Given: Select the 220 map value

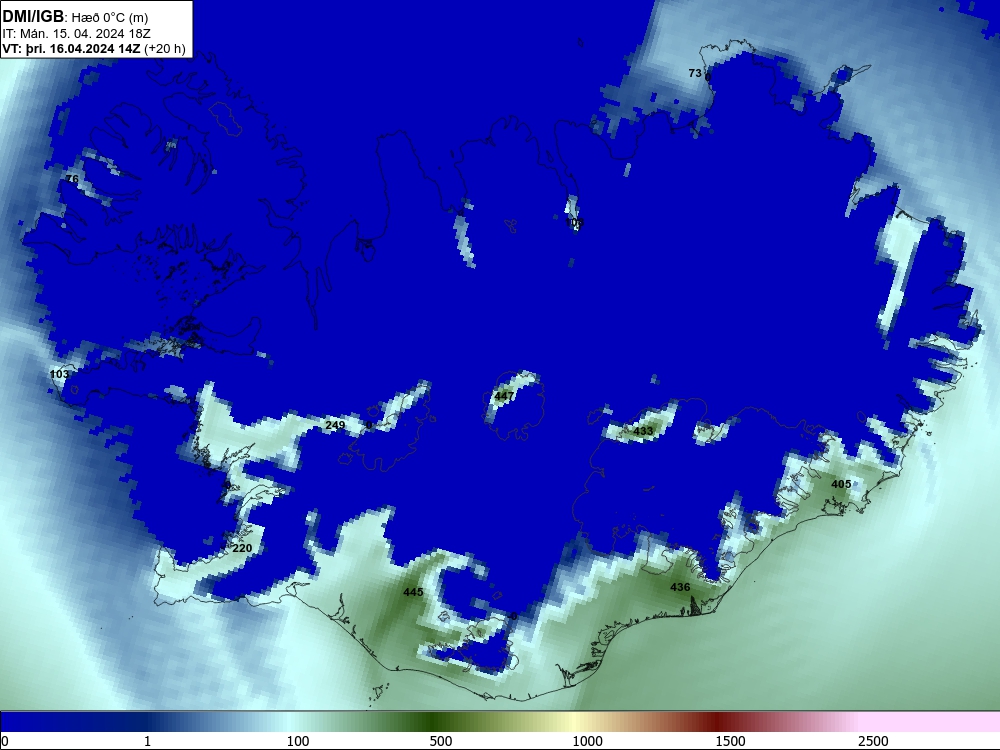Looking at the screenshot, I should pyautogui.click(x=242, y=548).
